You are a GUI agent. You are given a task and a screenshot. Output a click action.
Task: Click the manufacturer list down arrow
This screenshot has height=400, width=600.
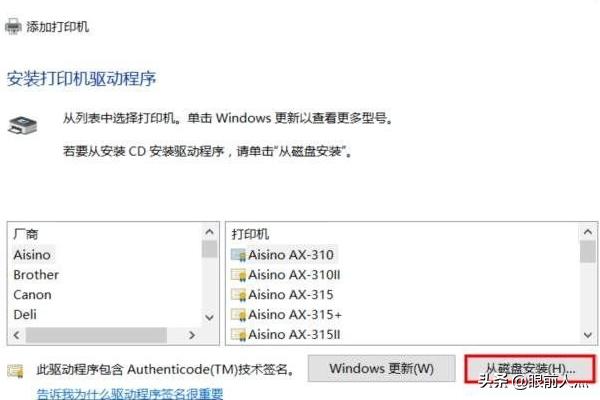click(x=209, y=317)
